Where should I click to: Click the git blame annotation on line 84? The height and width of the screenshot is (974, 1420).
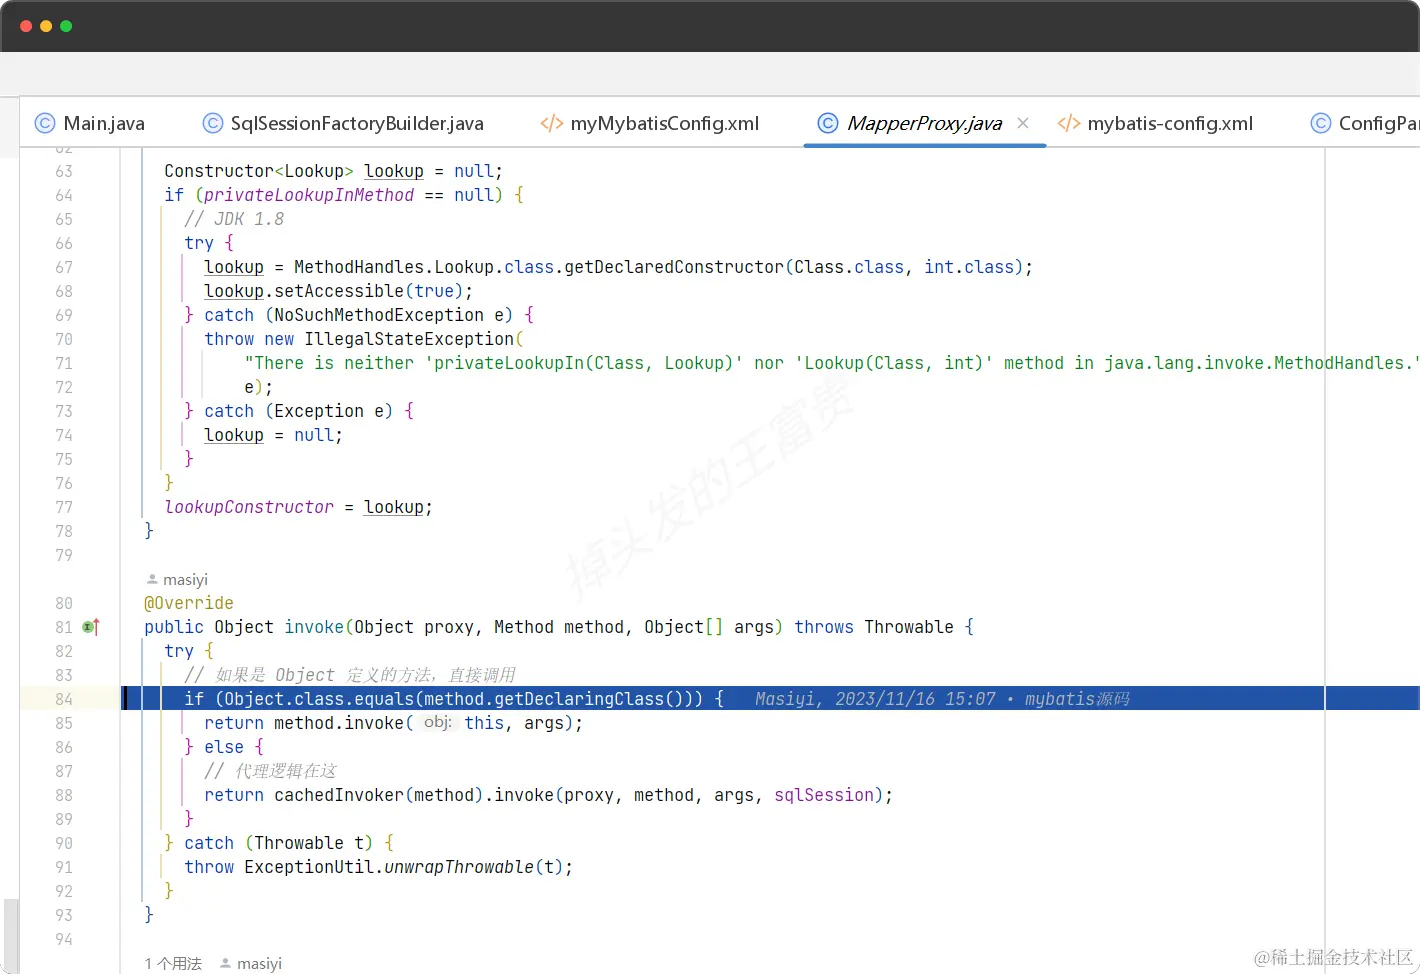tap(942, 699)
